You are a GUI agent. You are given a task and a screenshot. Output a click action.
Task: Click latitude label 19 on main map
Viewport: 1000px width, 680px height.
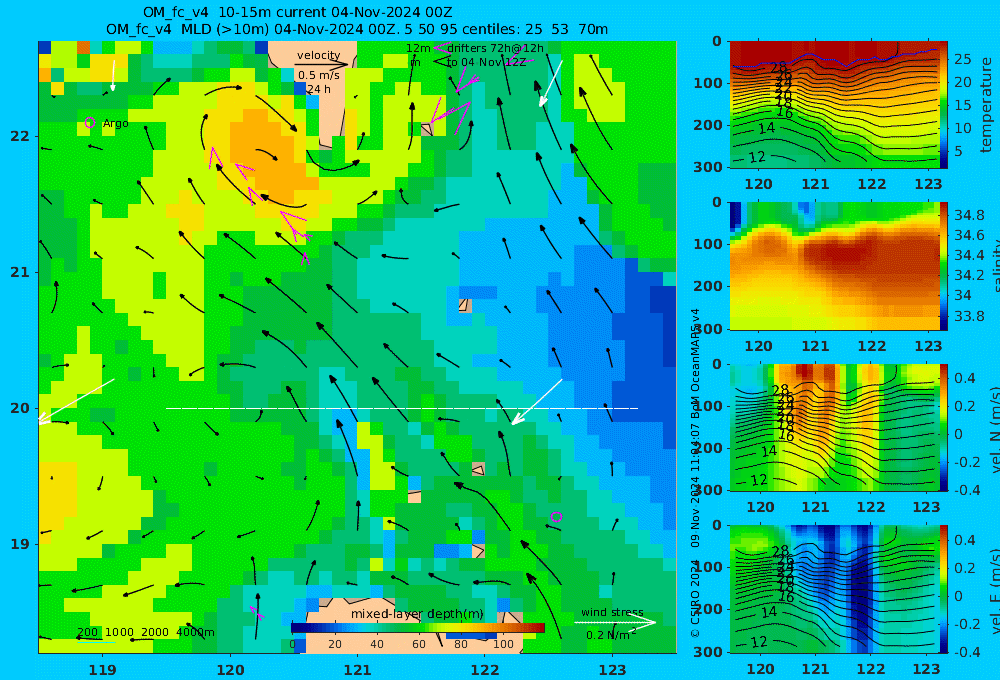(x=20, y=544)
